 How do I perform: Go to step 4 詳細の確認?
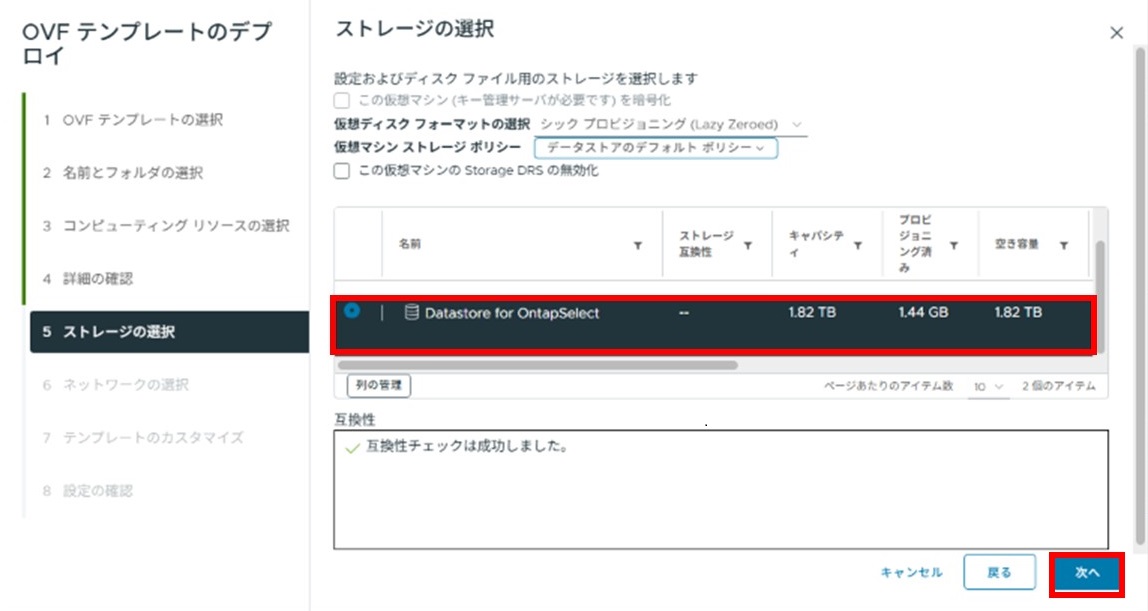pos(97,279)
